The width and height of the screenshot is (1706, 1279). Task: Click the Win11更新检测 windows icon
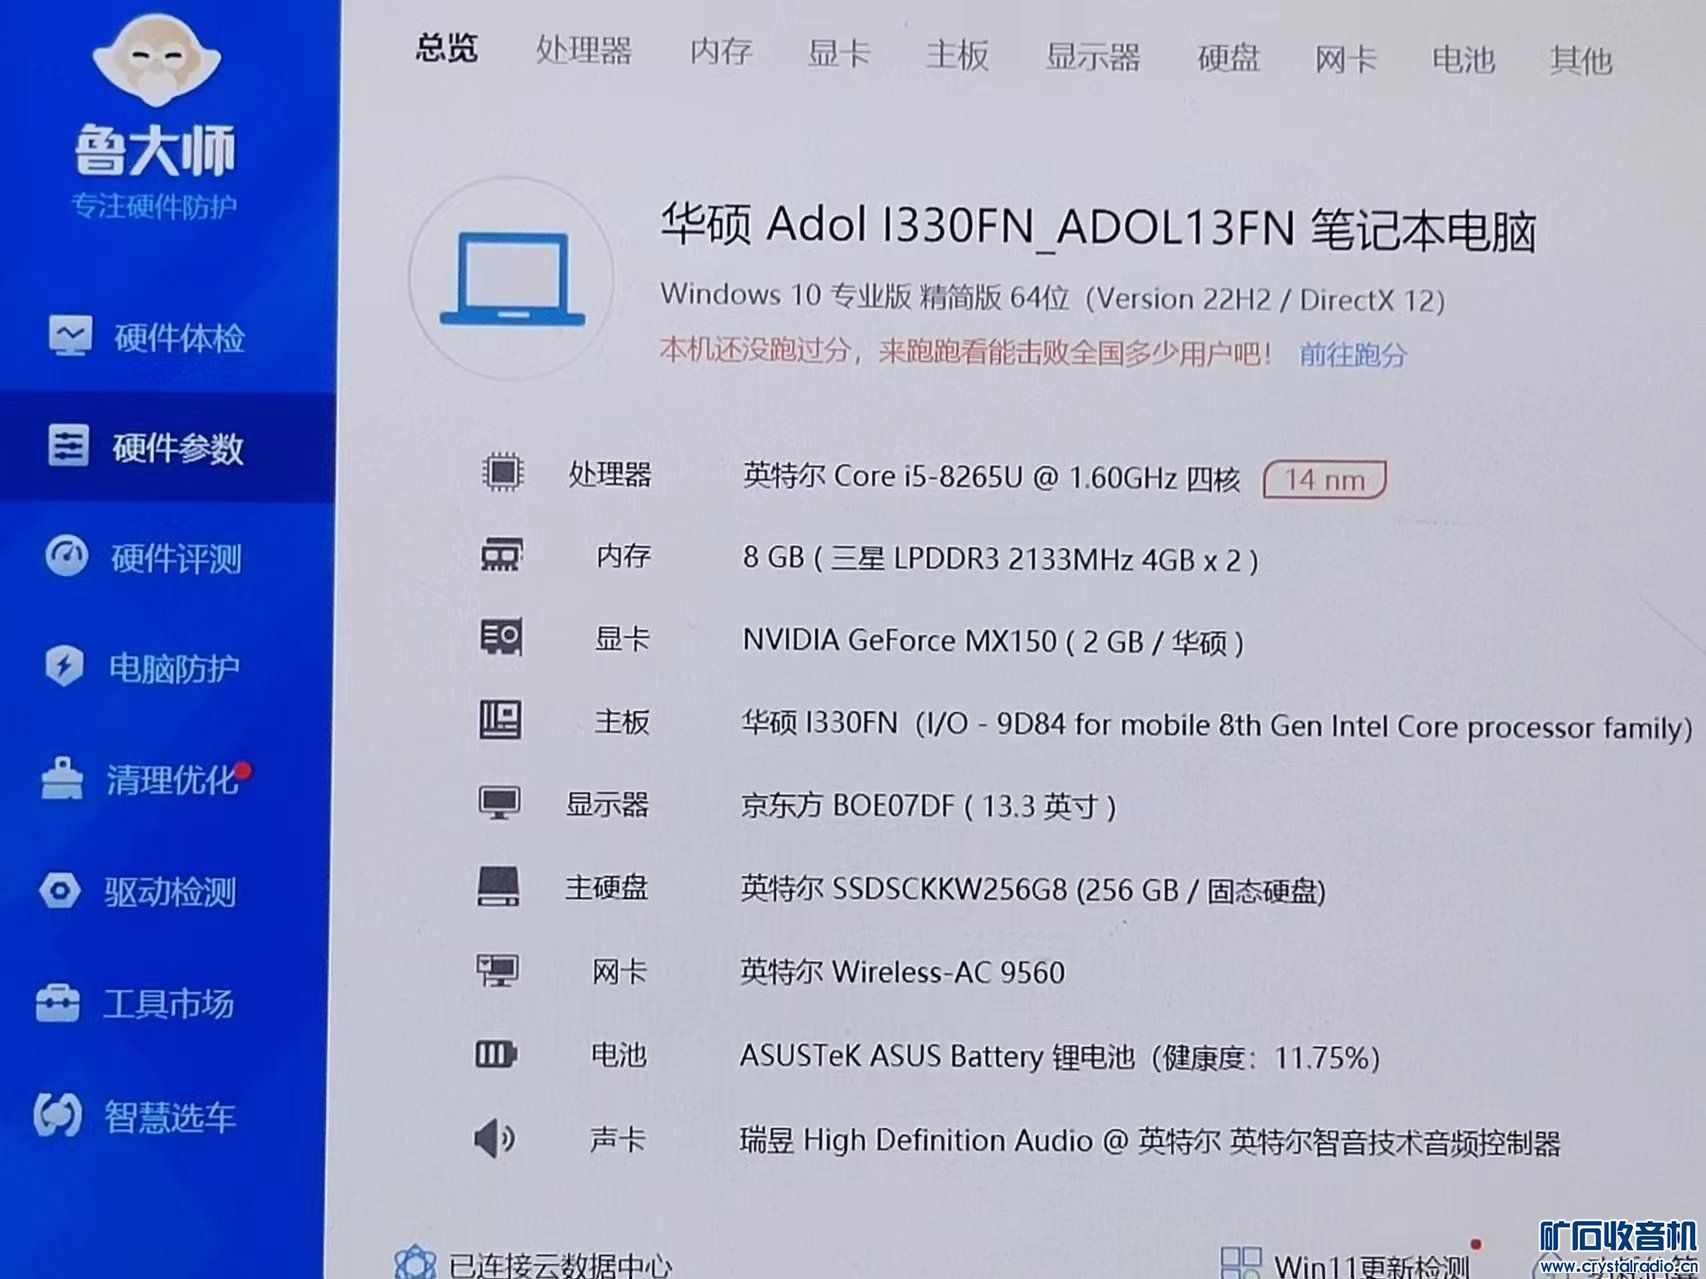point(1241,1263)
